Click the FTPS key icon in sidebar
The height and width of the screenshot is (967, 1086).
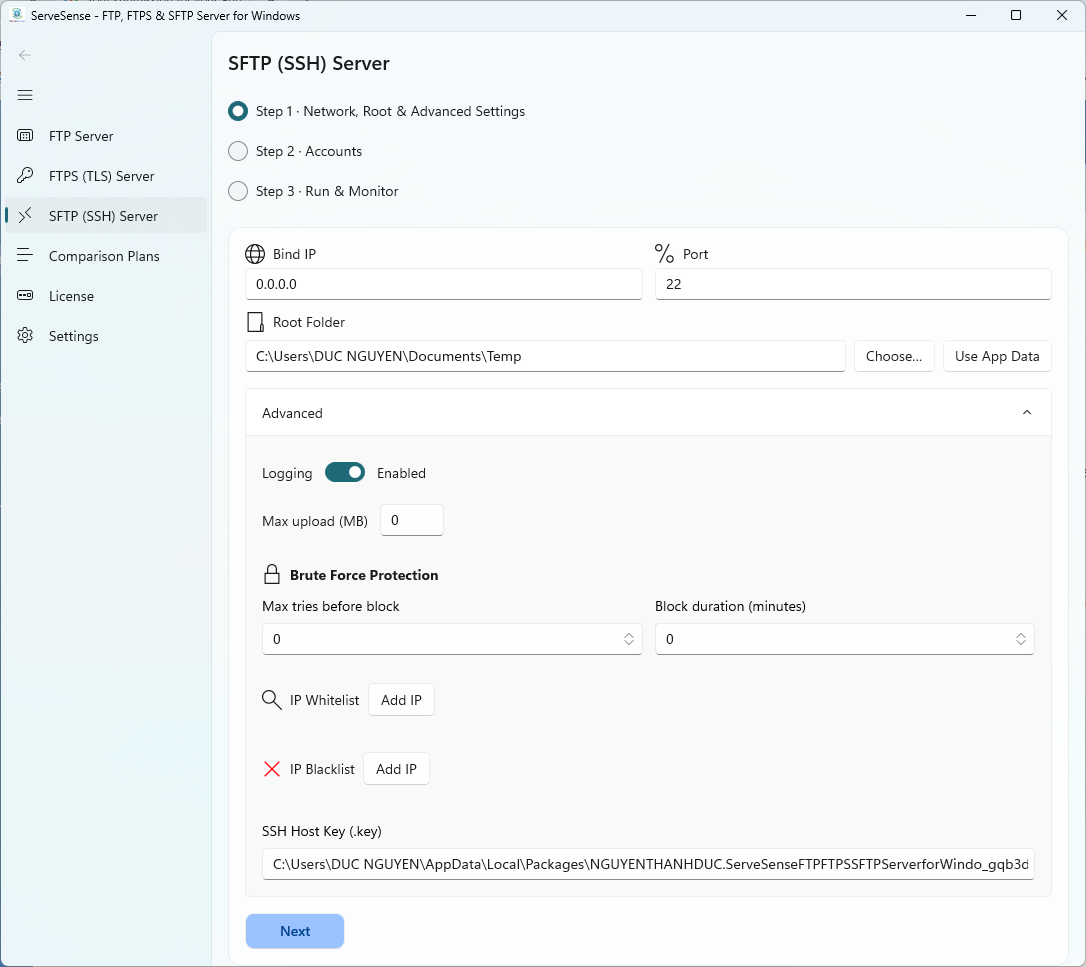point(25,176)
